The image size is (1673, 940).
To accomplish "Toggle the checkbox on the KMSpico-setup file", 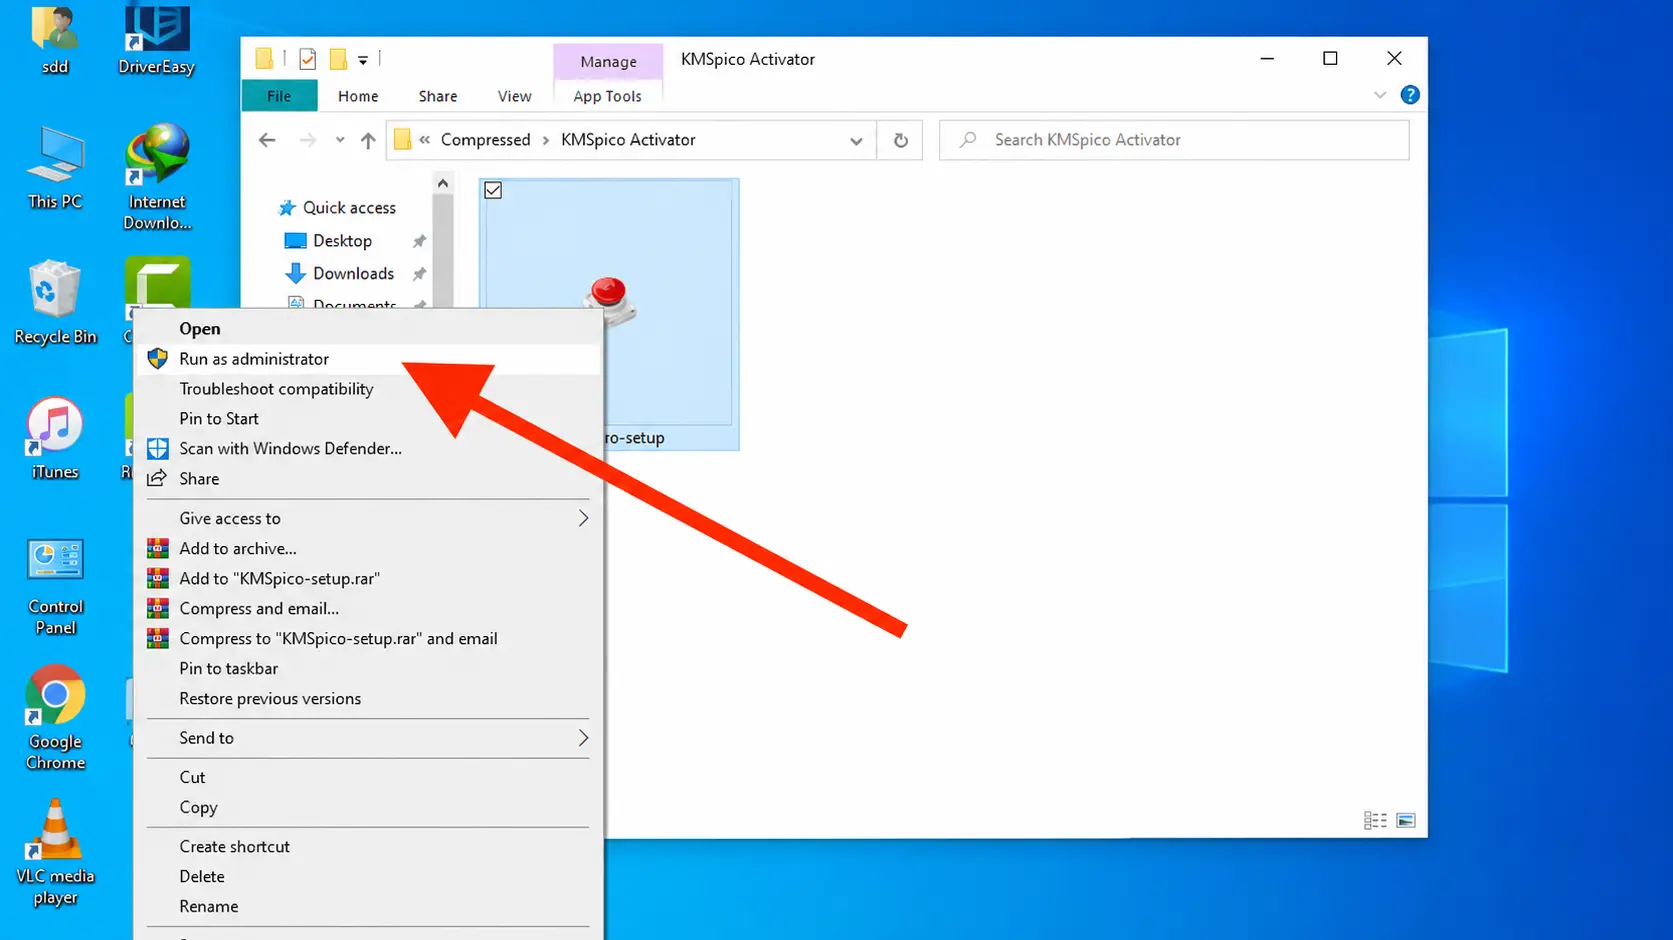I will click(x=493, y=190).
